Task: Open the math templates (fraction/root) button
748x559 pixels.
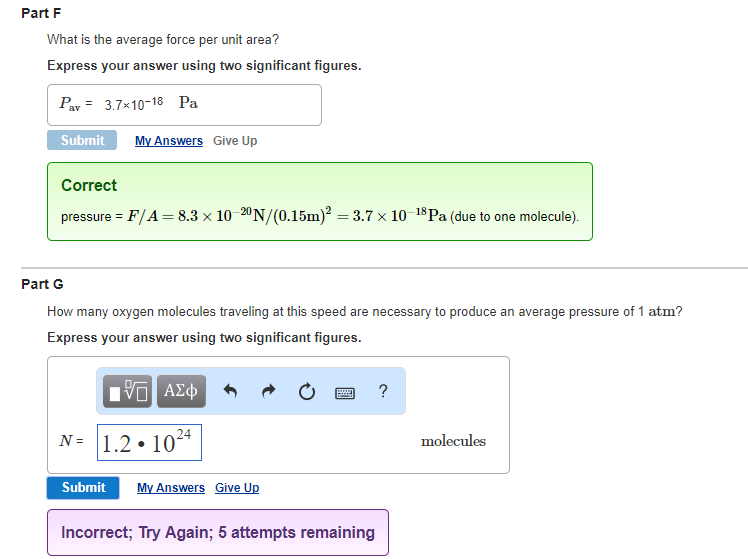Action: point(127,391)
